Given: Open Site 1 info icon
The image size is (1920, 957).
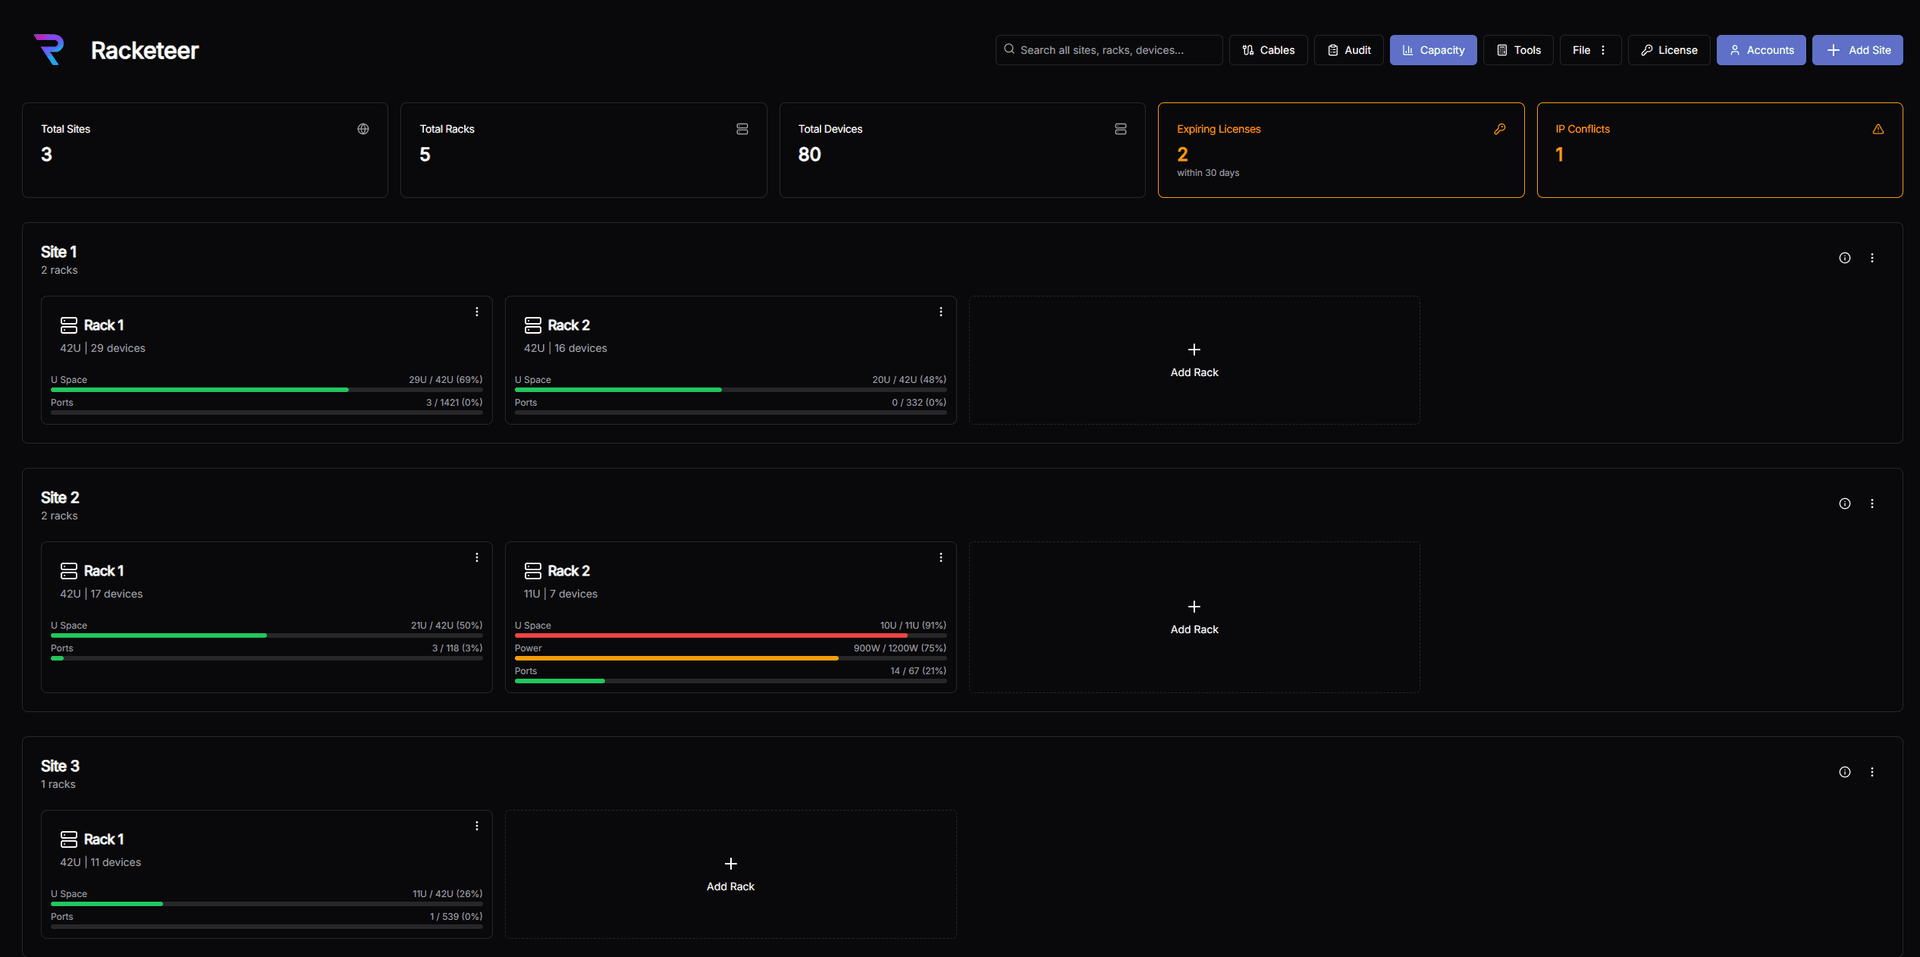Looking at the screenshot, I should click(x=1844, y=258).
